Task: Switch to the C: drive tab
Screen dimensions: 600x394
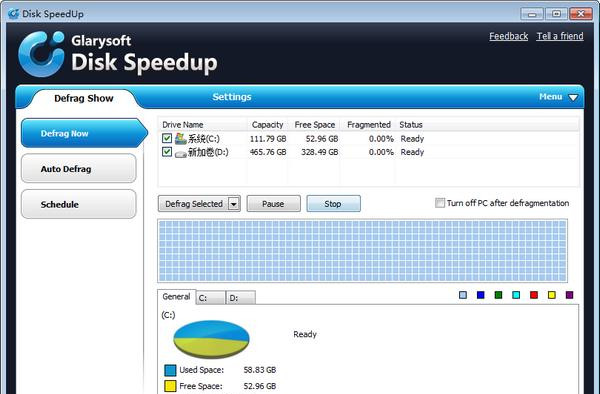Action: click(211, 298)
